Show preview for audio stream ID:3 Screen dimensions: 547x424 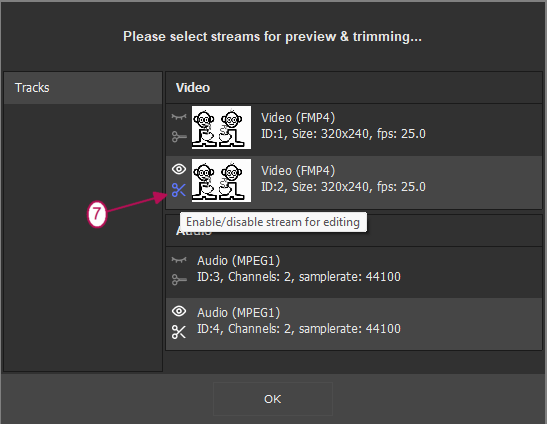pyautogui.click(x=179, y=260)
